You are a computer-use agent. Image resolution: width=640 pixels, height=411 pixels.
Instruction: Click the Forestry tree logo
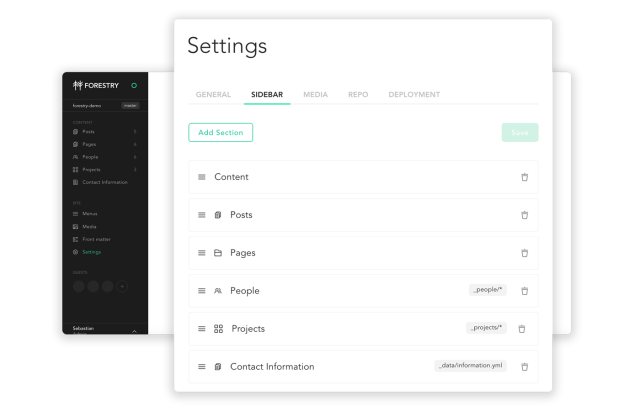point(78,85)
